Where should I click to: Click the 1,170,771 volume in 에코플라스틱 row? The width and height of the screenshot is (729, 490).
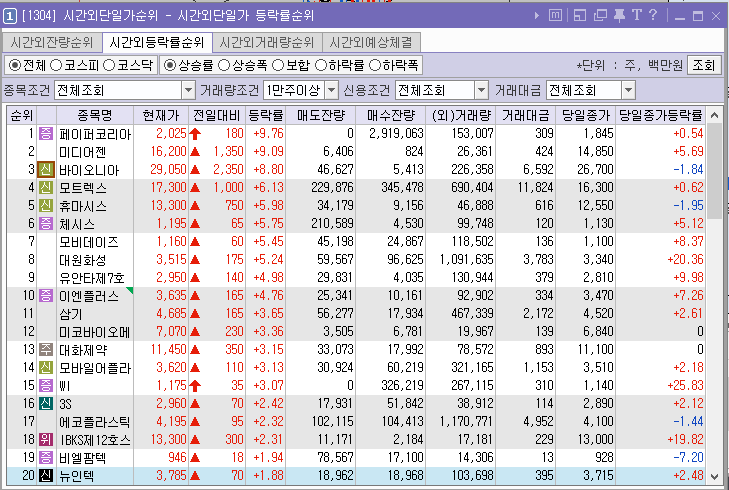(x=466, y=422)
